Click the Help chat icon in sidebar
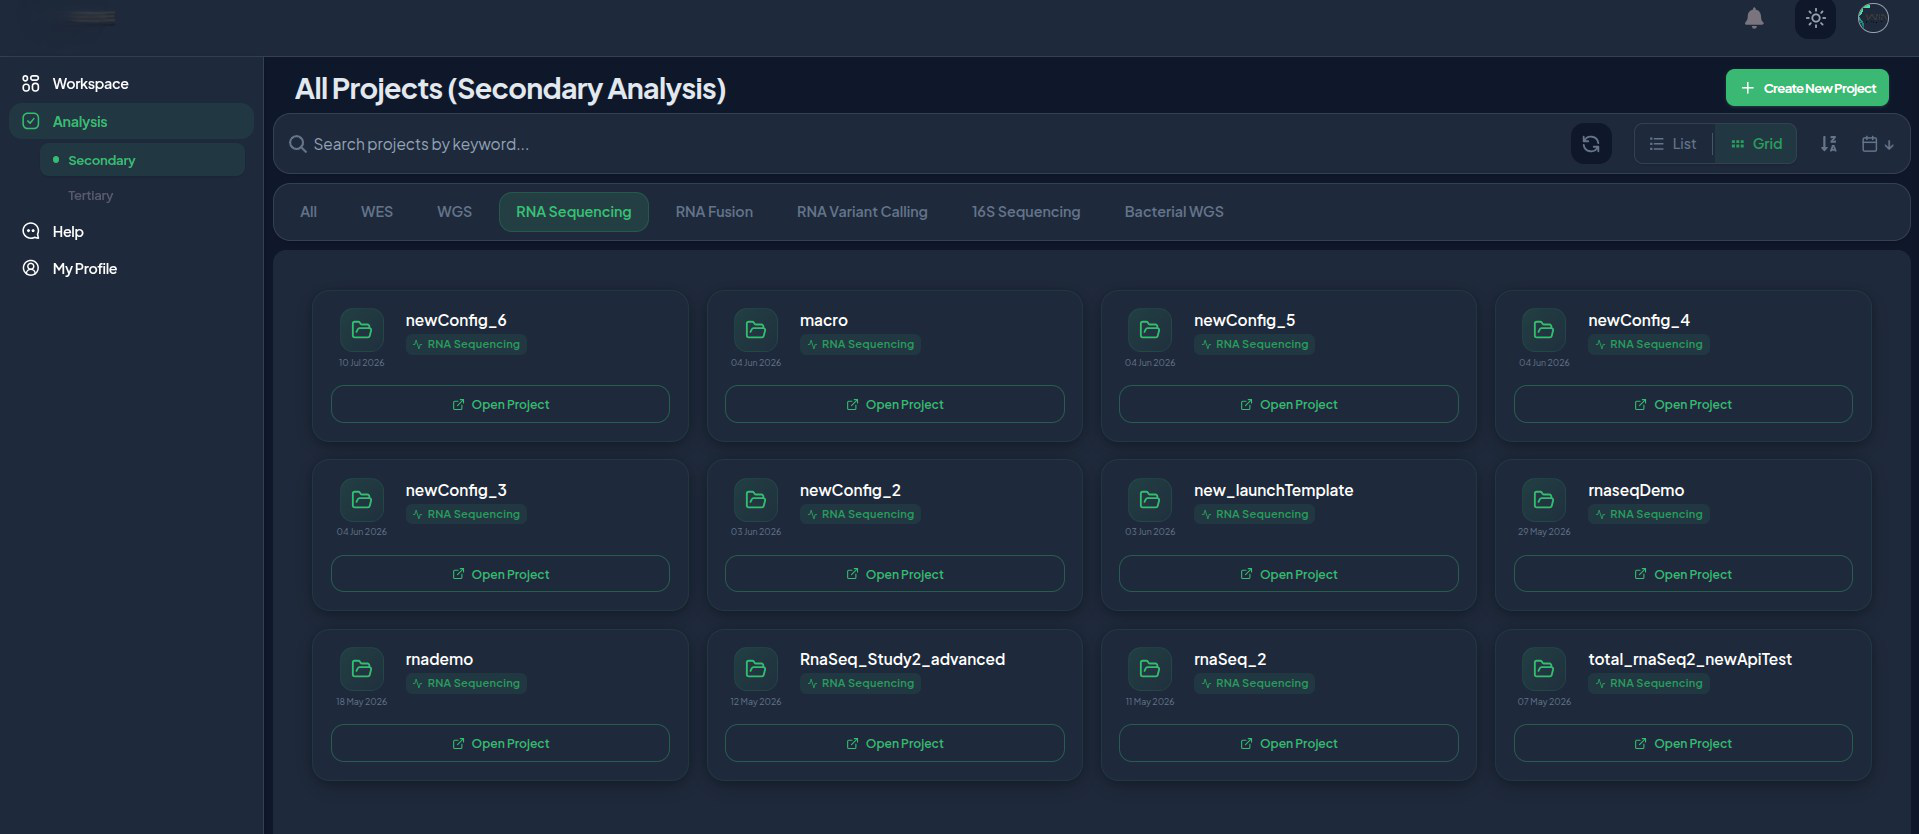 31,231
